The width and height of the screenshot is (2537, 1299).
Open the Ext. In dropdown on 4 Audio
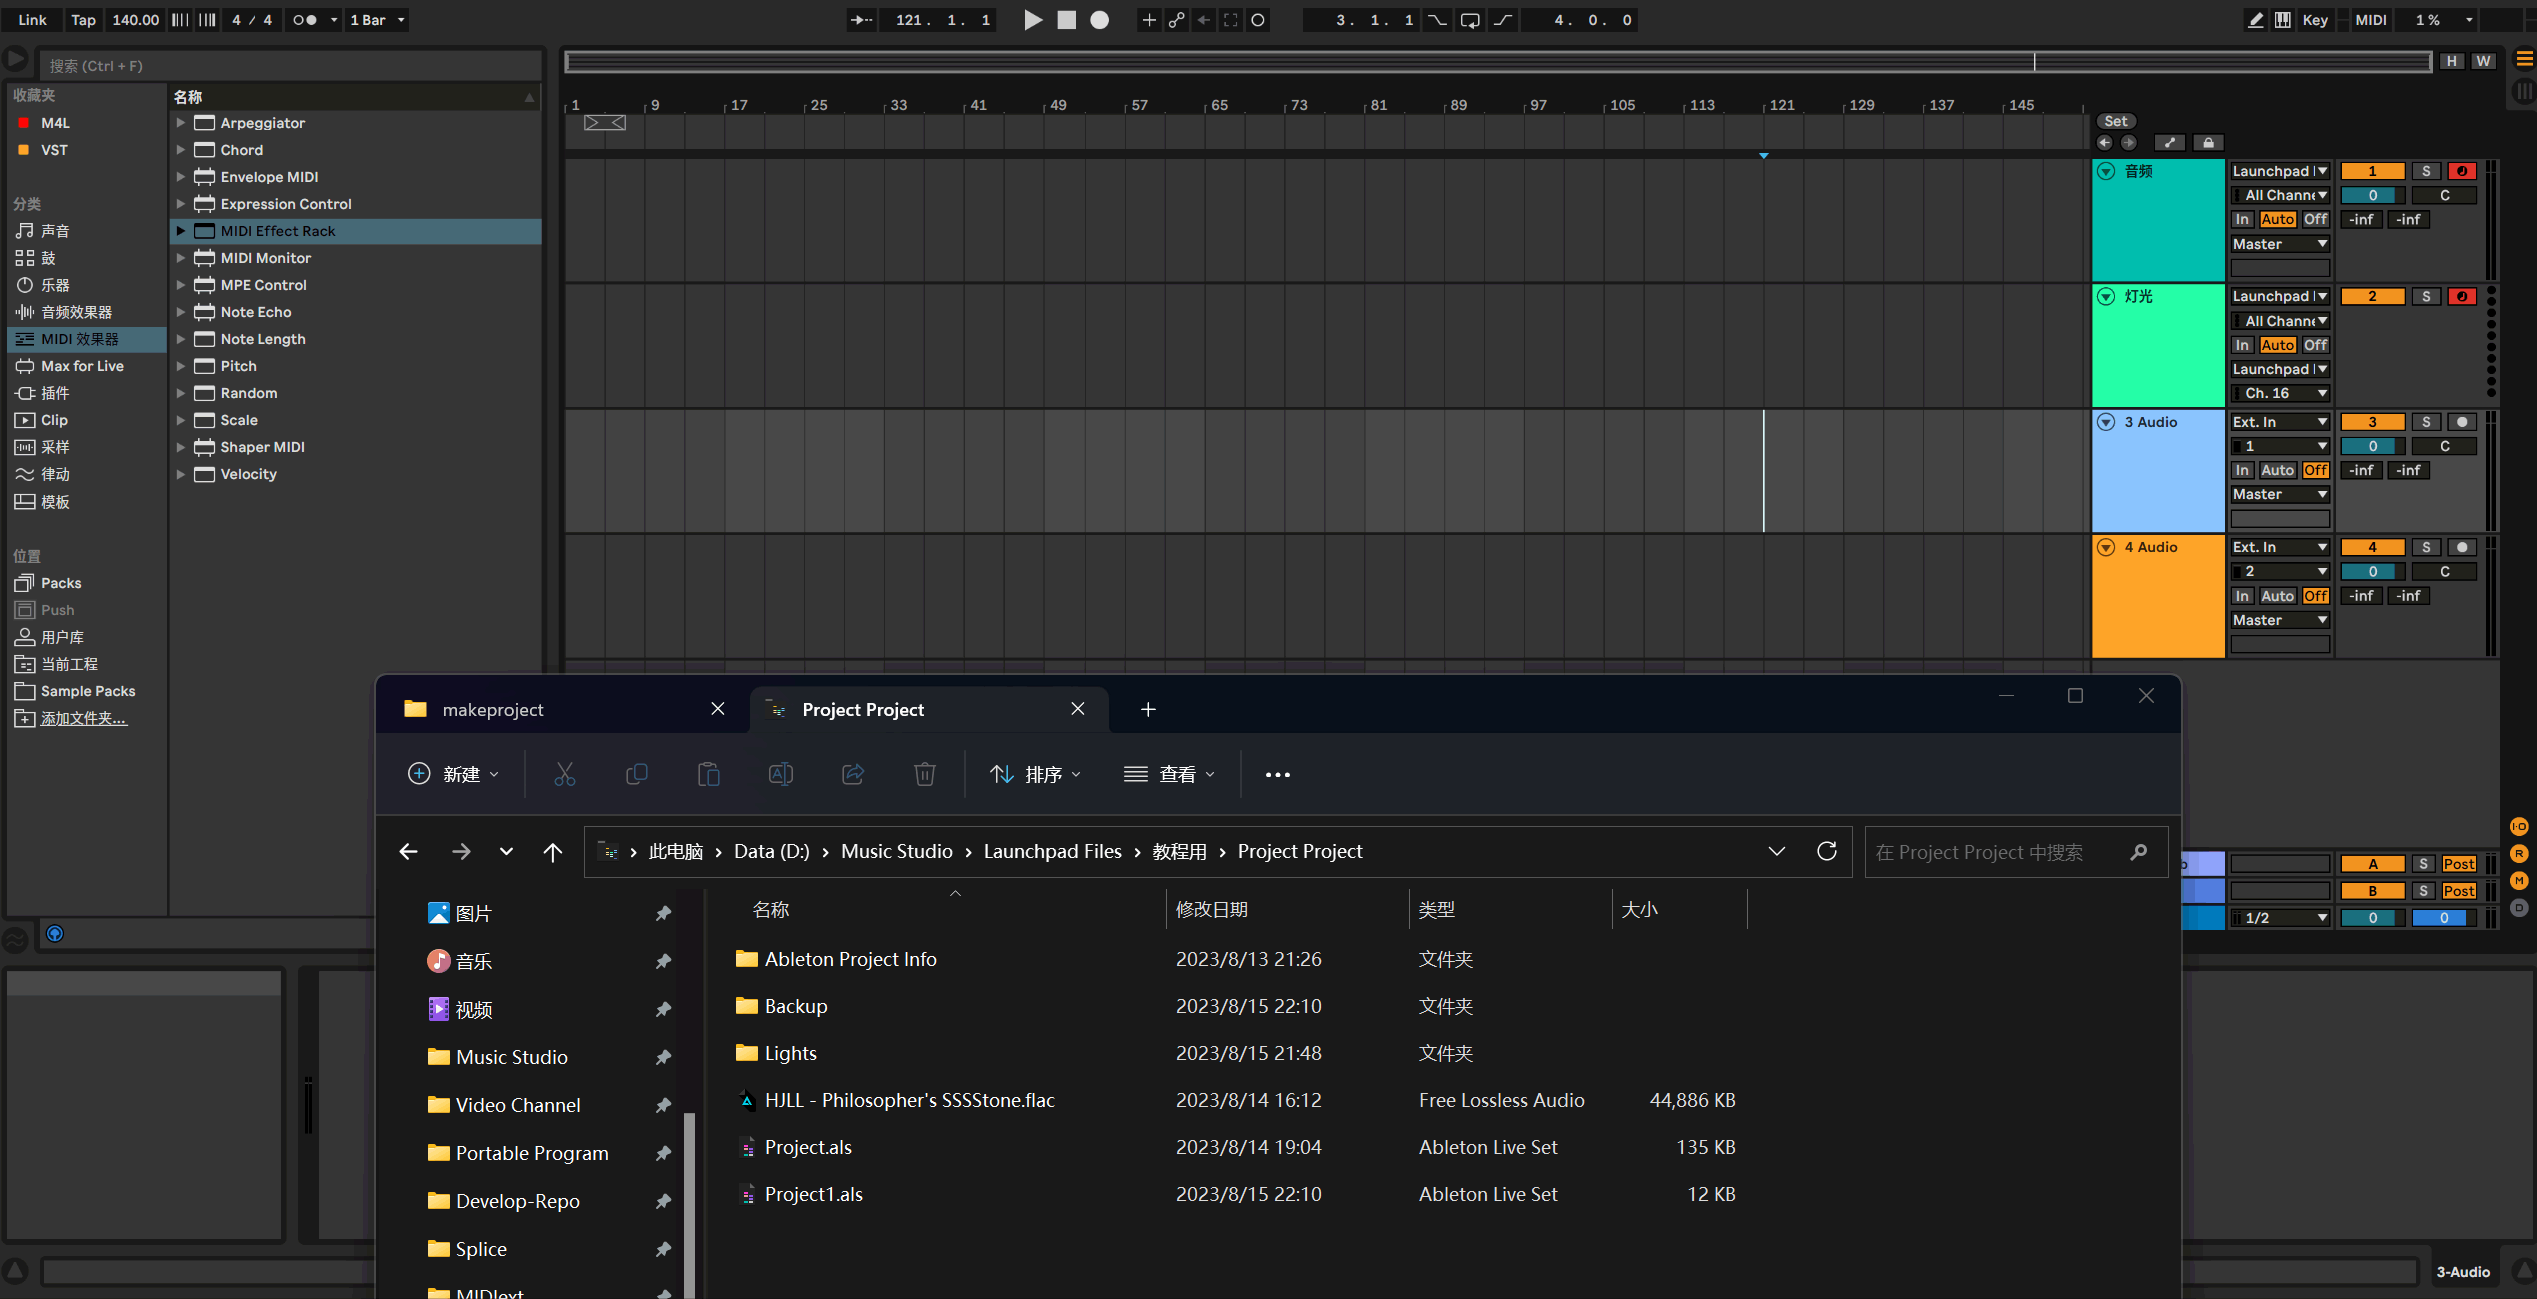click(x=2280, y=547)
